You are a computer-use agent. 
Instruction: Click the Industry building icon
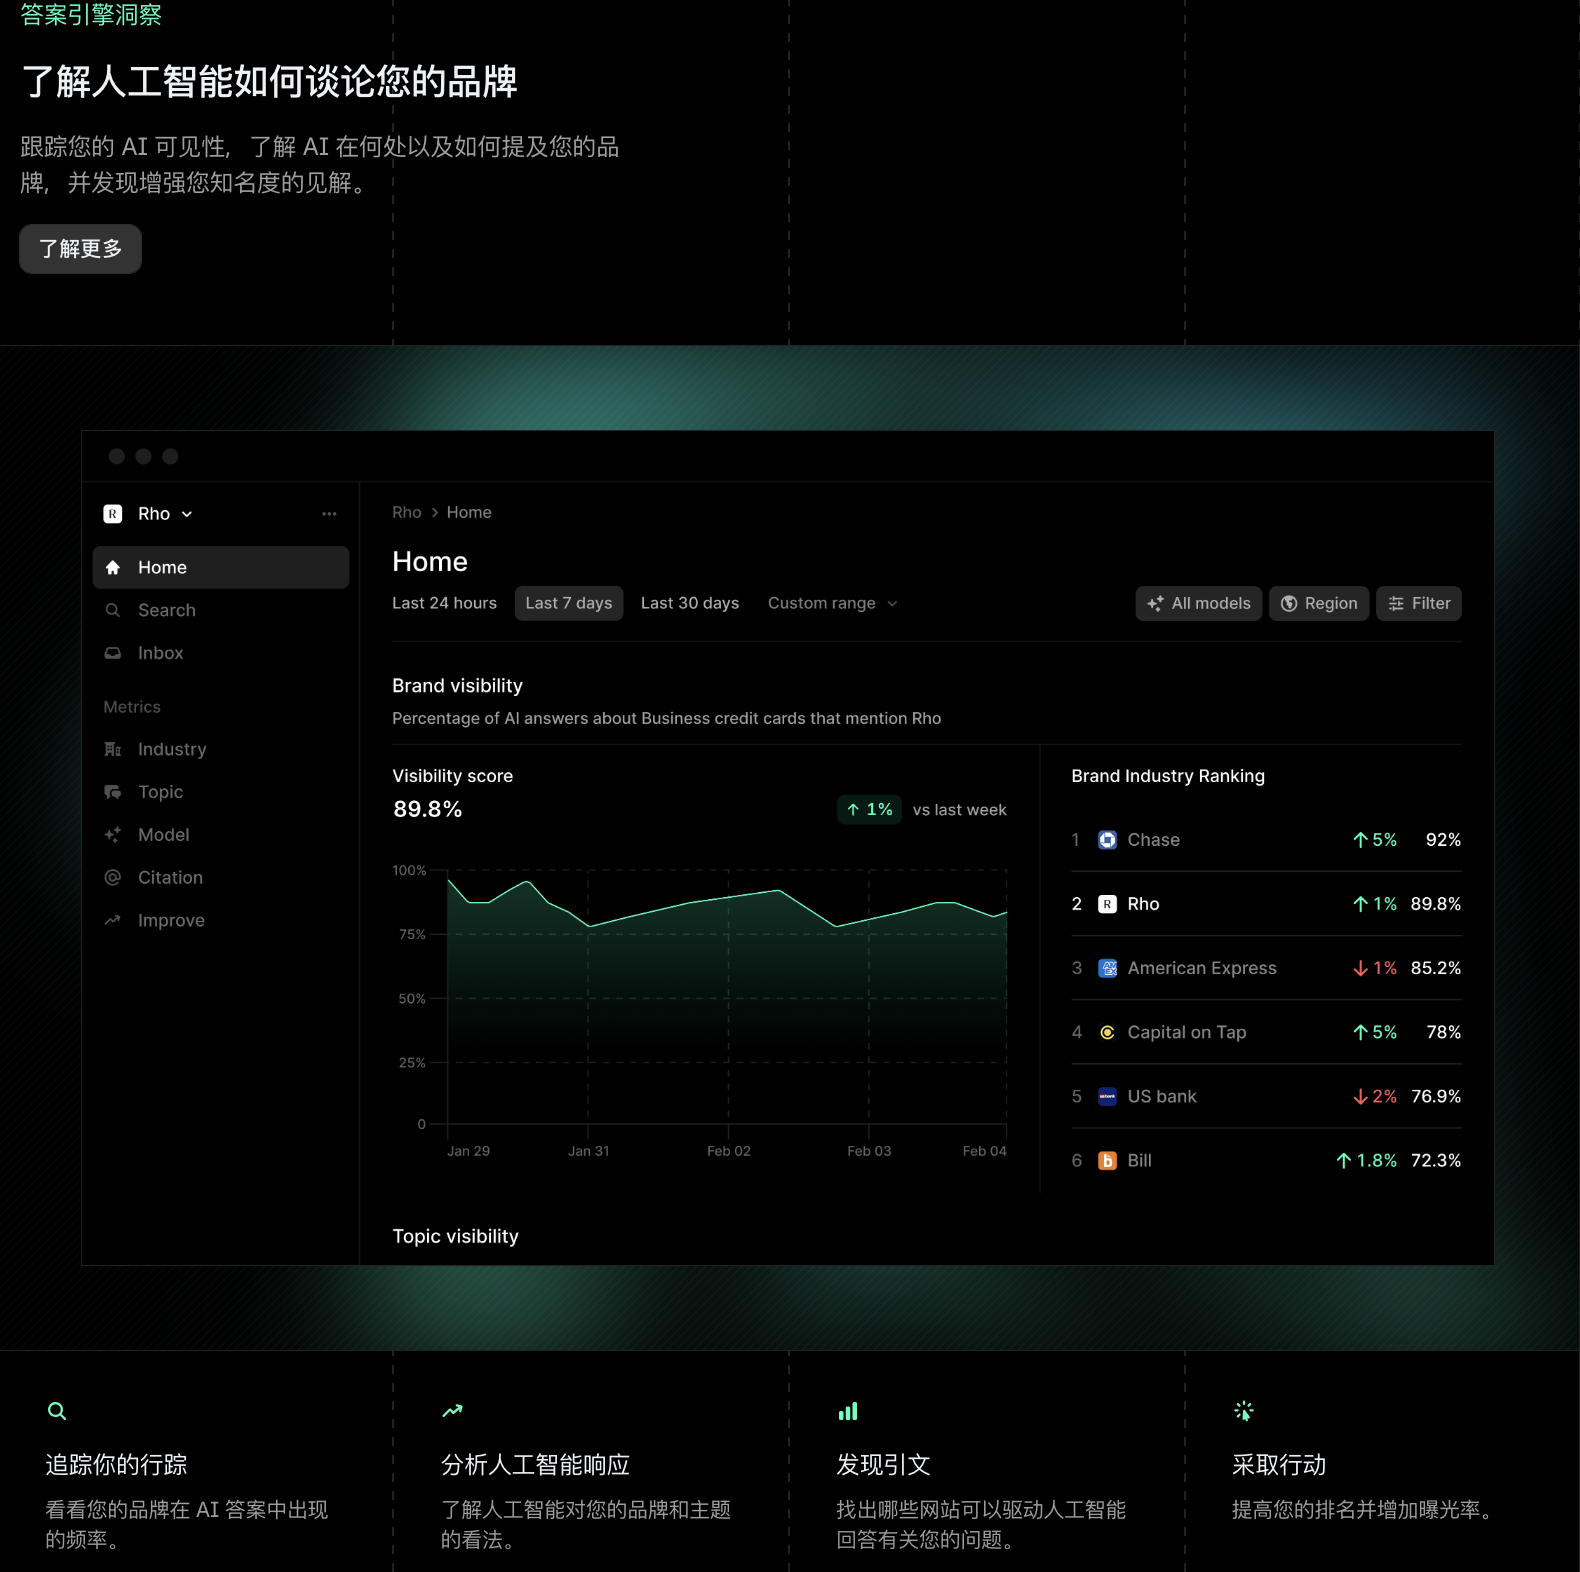pyautogui.click(x=113, y=749)
